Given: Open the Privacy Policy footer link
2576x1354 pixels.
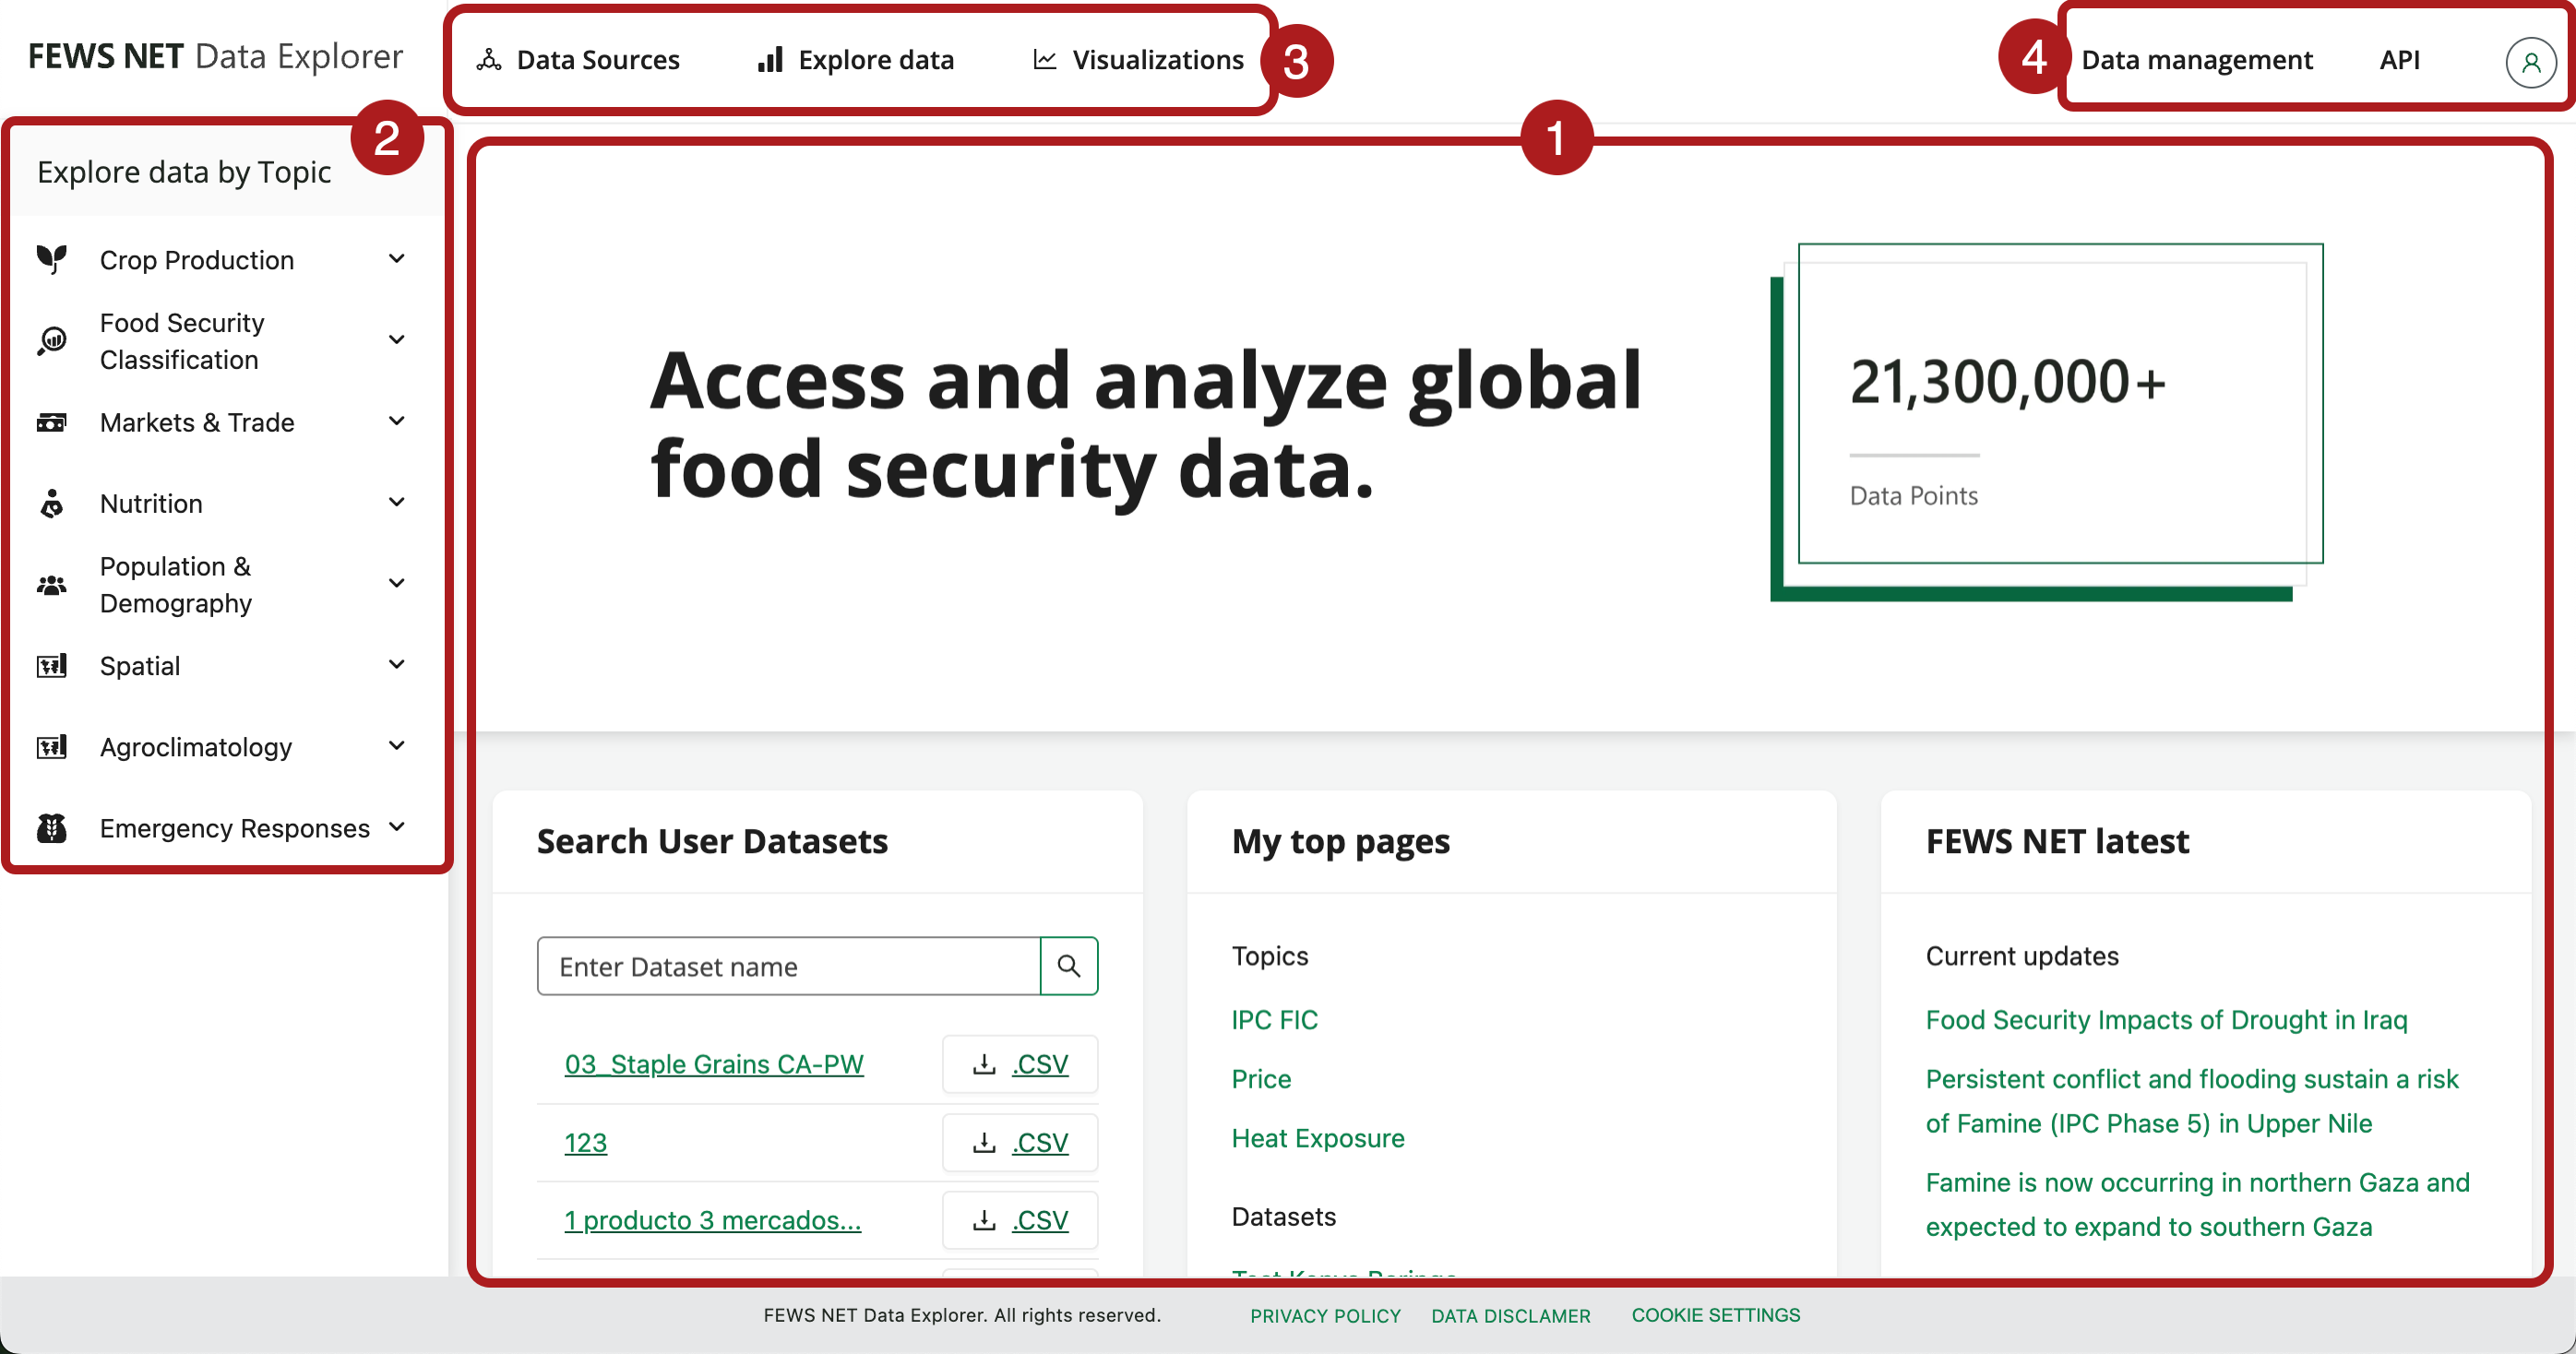Looking at the screenshot, I should [x=1325, y=1315].
